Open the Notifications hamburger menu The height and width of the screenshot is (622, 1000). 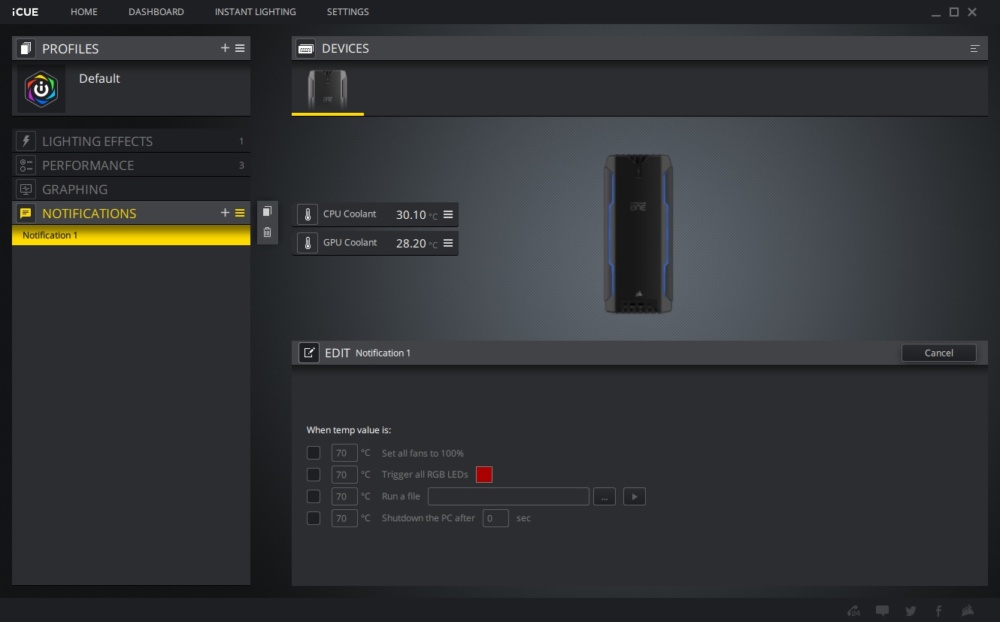(x=240, y=213)
